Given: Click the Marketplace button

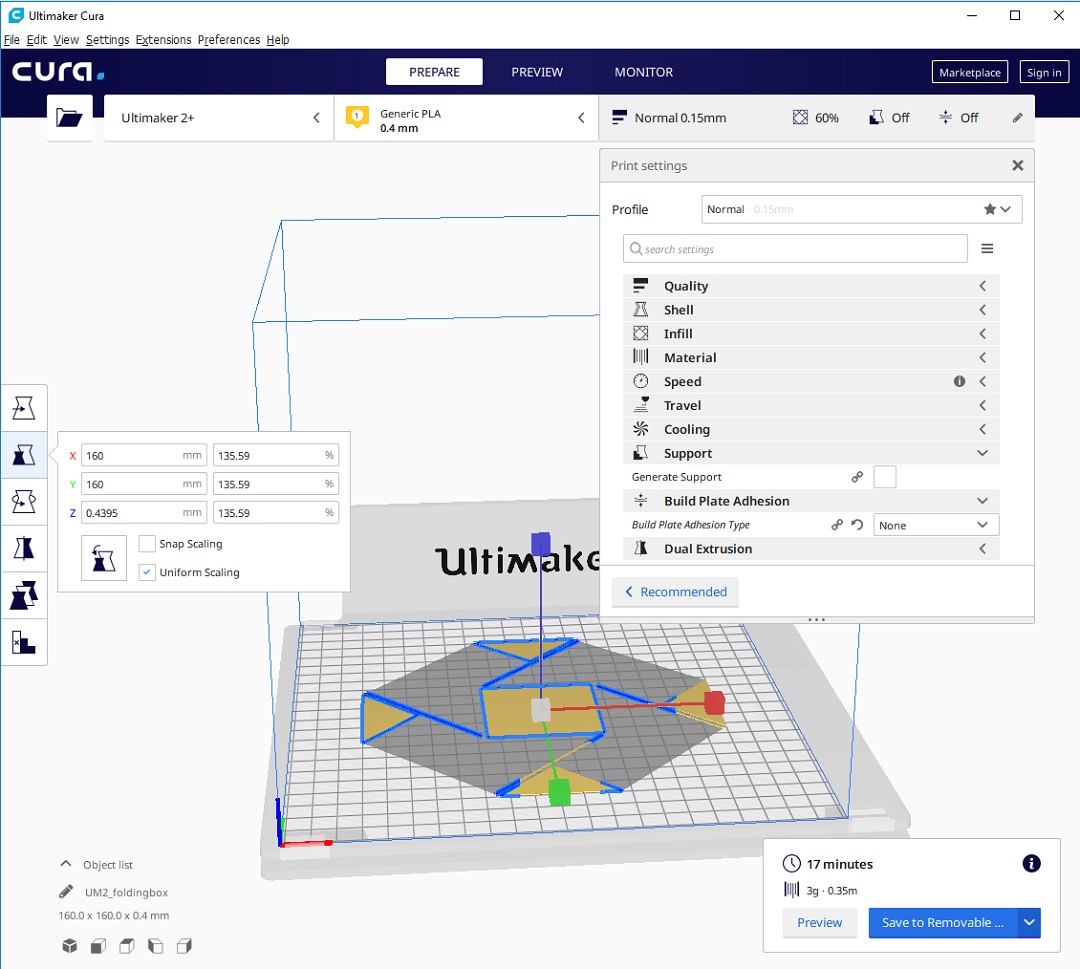Looking at the screenshot, I should pyautogui.click(x=970, y=72).
